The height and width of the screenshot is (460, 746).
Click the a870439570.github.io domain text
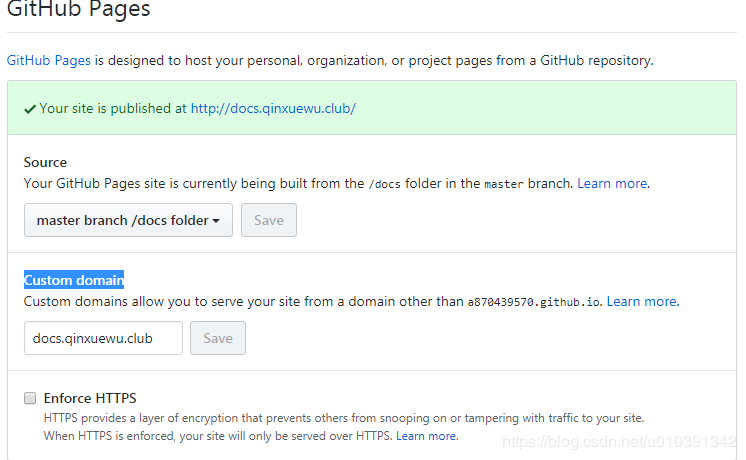pyautogui.click(x=534, y=301)
